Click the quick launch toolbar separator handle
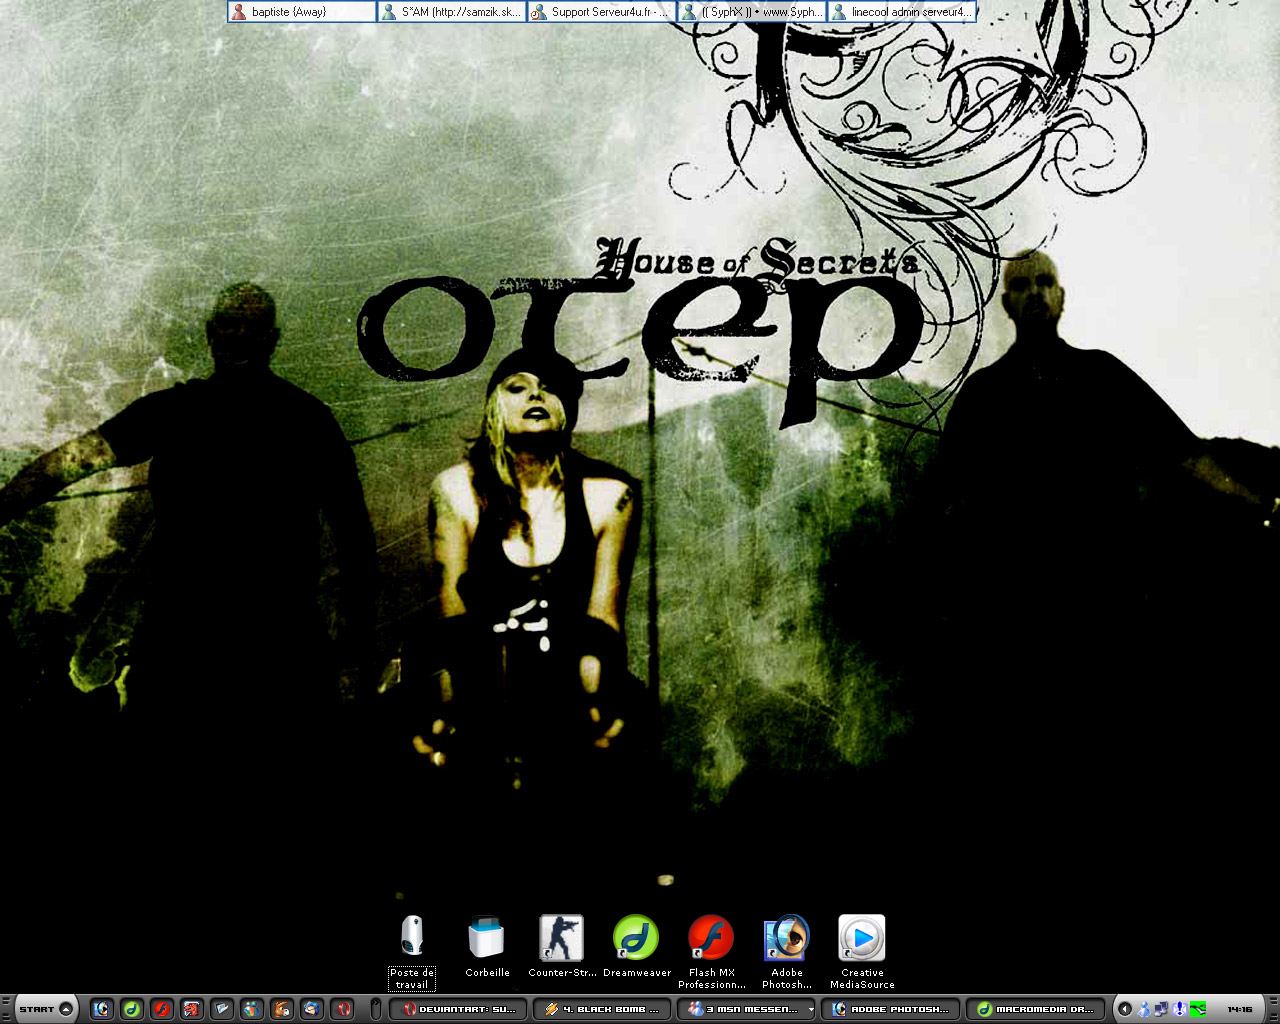This screenshot has height=1024, width=1280. [x=375, y=1009]
